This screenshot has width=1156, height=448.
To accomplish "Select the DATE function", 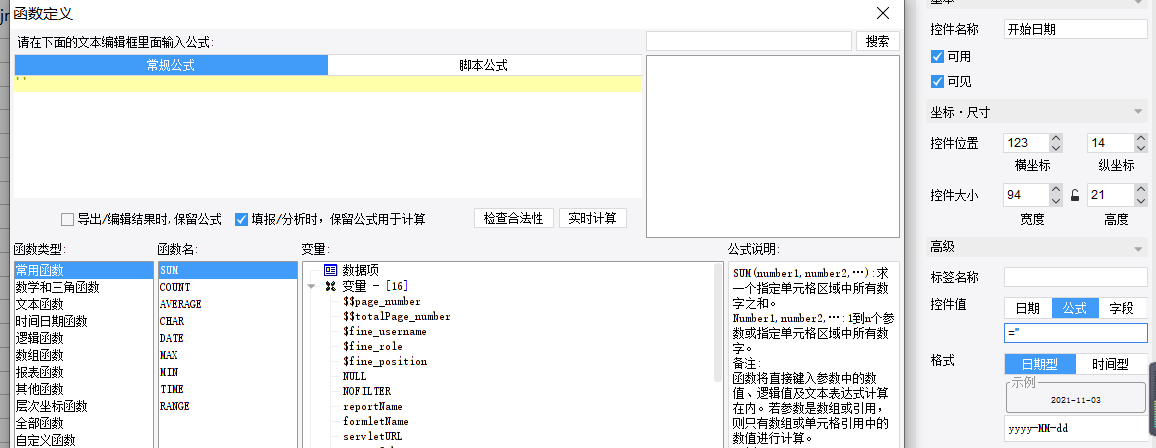I will tap(228, 338).
